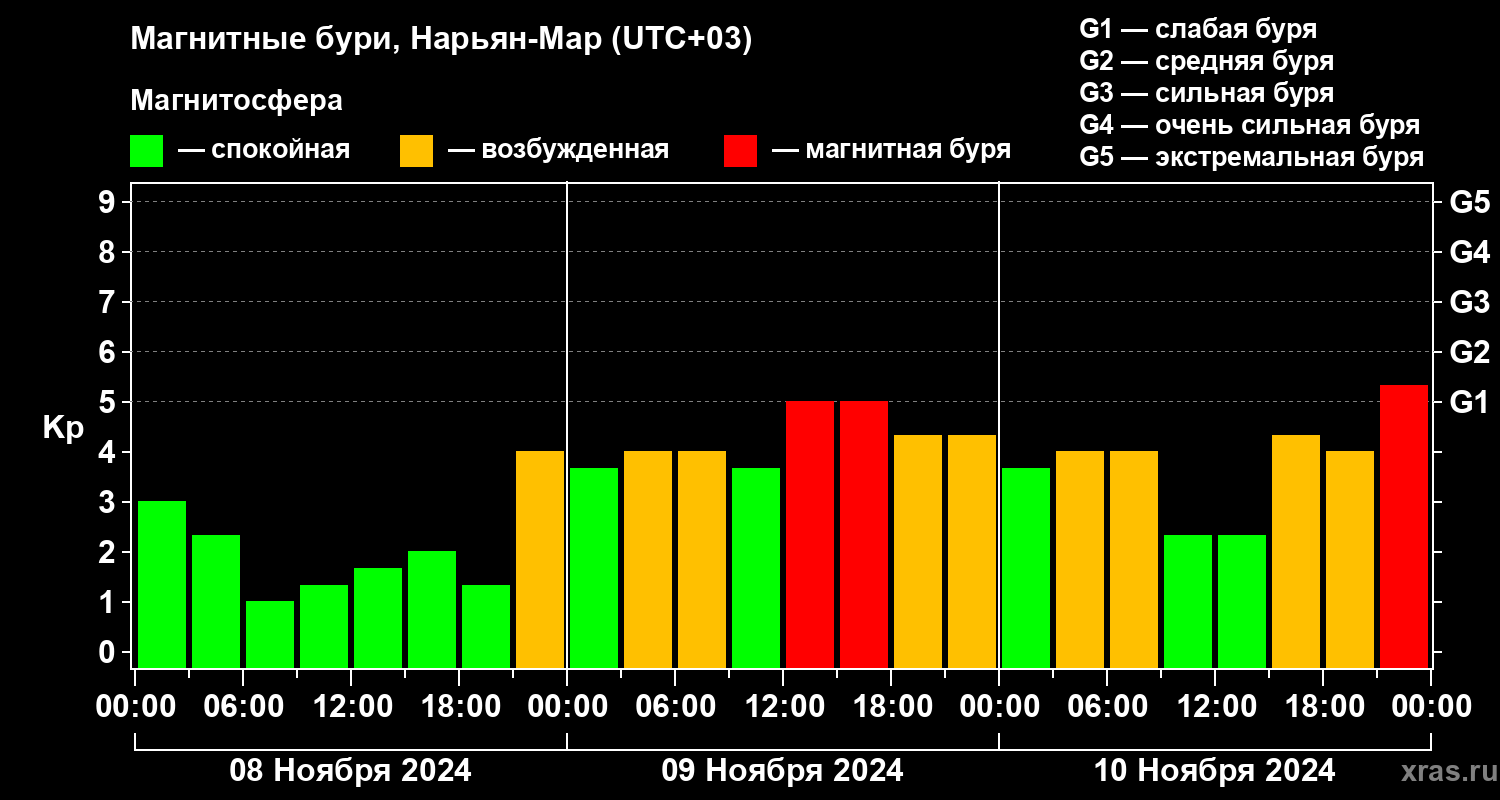Viewport: 1500px width, 800px height.
Task: Click the '12:00' time label of 10 Ноября
Action: (1215, 706)
